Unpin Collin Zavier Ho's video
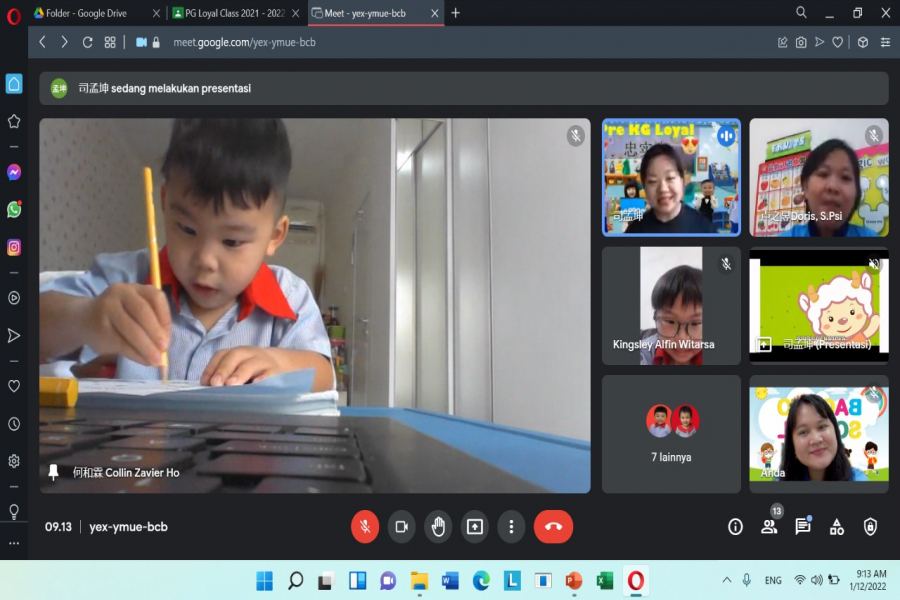 coord(54,472)
